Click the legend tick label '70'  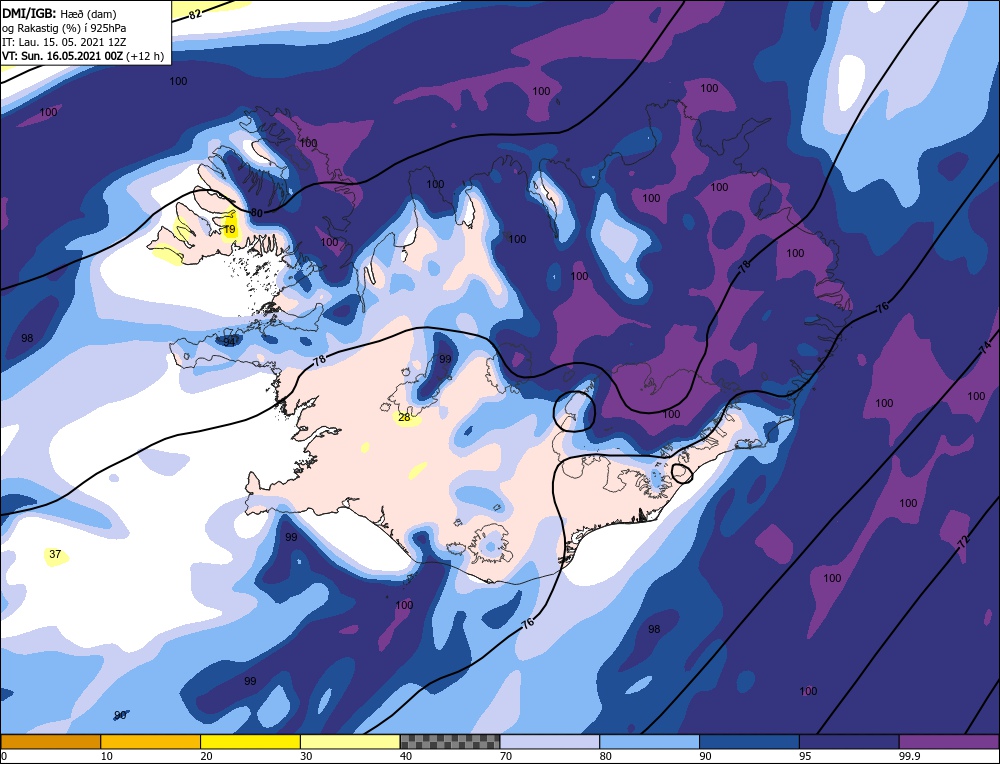[506, 757]
